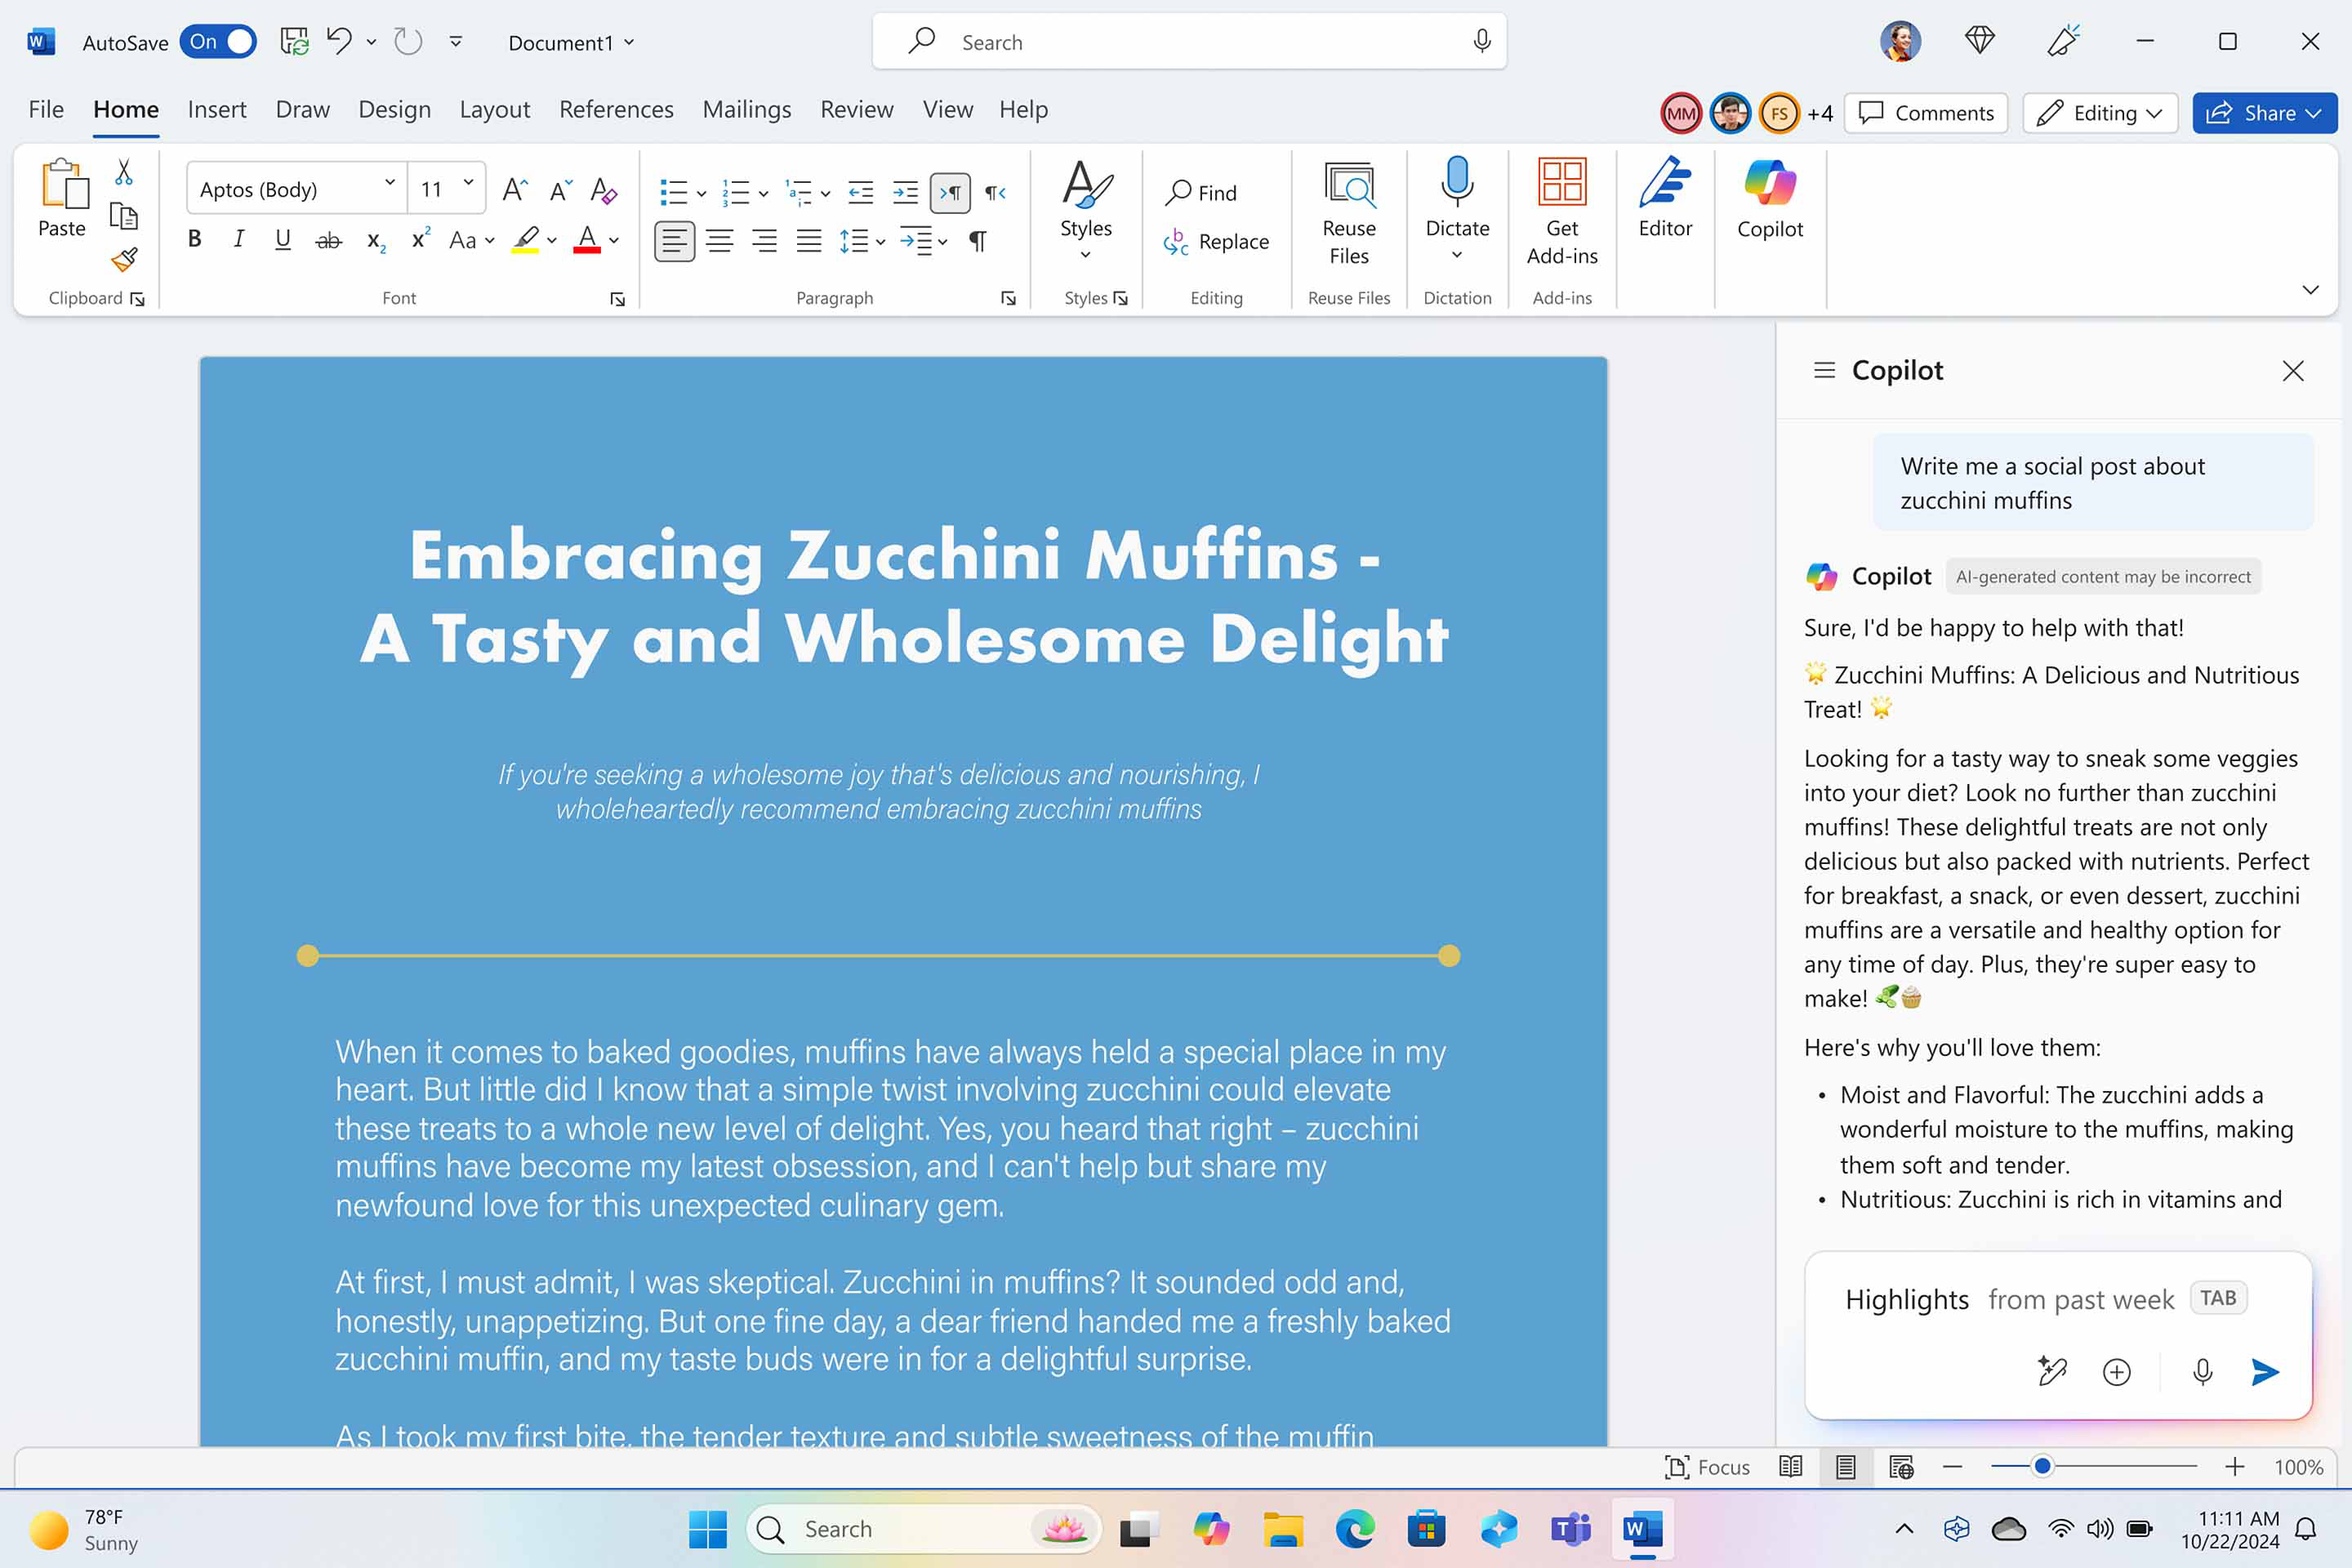2352x1568 pixels.
Task: Switch to the References tab
Action: [616, 109]
